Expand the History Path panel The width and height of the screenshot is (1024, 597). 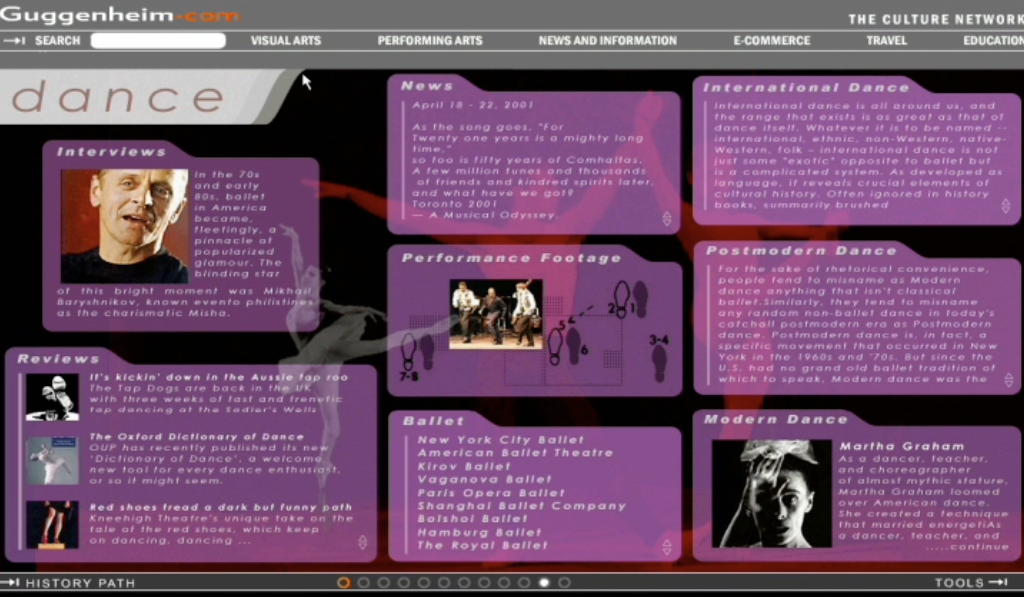coord(68,583)
